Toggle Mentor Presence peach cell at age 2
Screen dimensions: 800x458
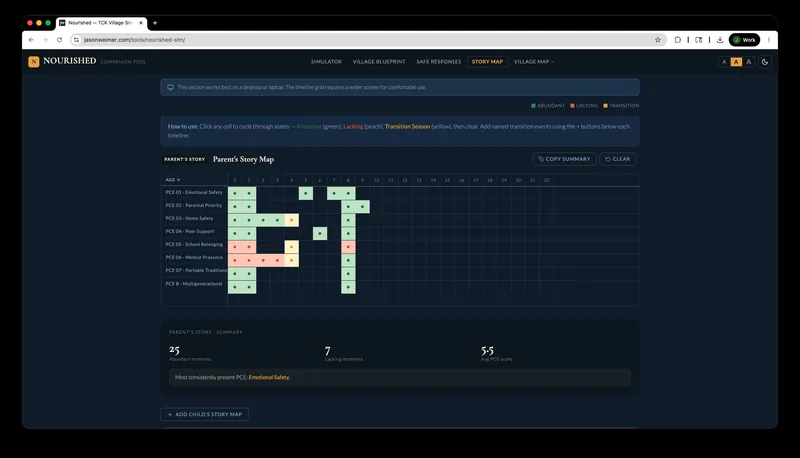pyautogui.click(x=263, y=260)
